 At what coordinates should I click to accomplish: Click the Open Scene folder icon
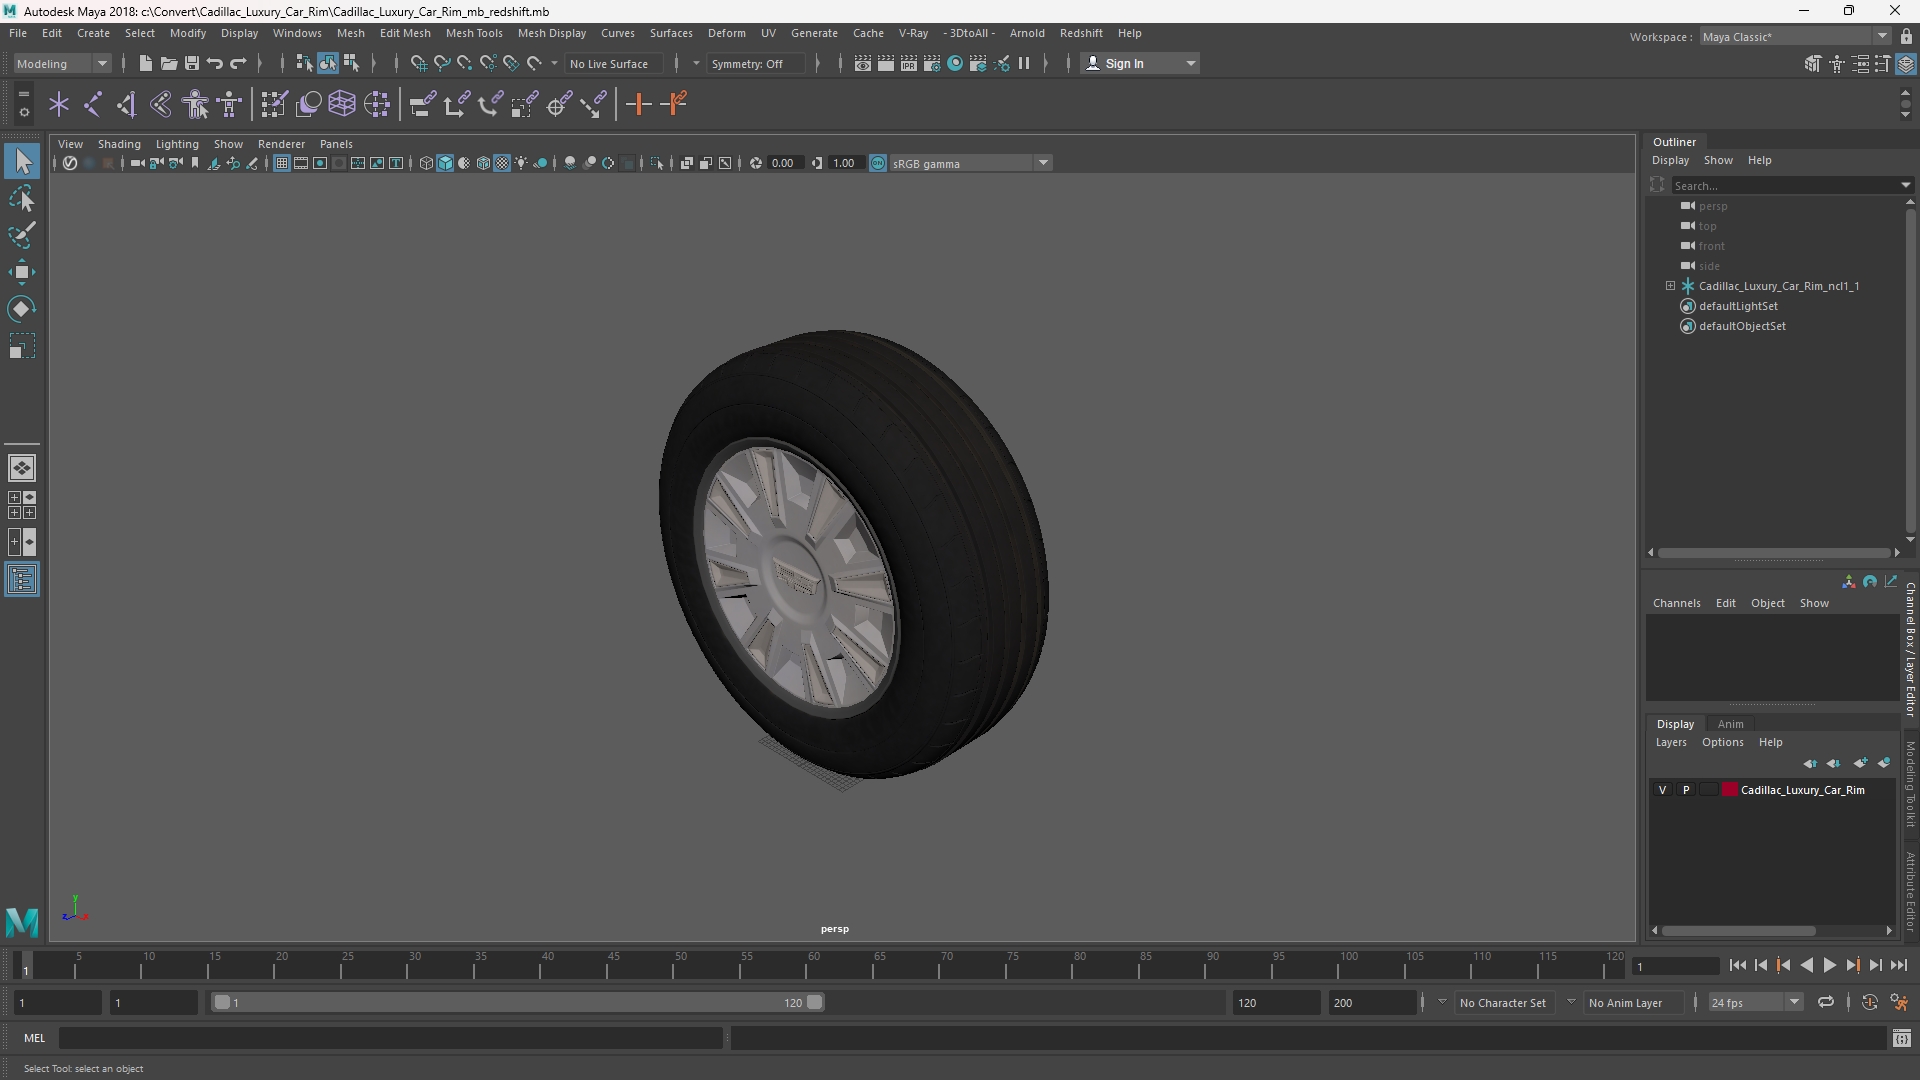(x=169, y=63)
